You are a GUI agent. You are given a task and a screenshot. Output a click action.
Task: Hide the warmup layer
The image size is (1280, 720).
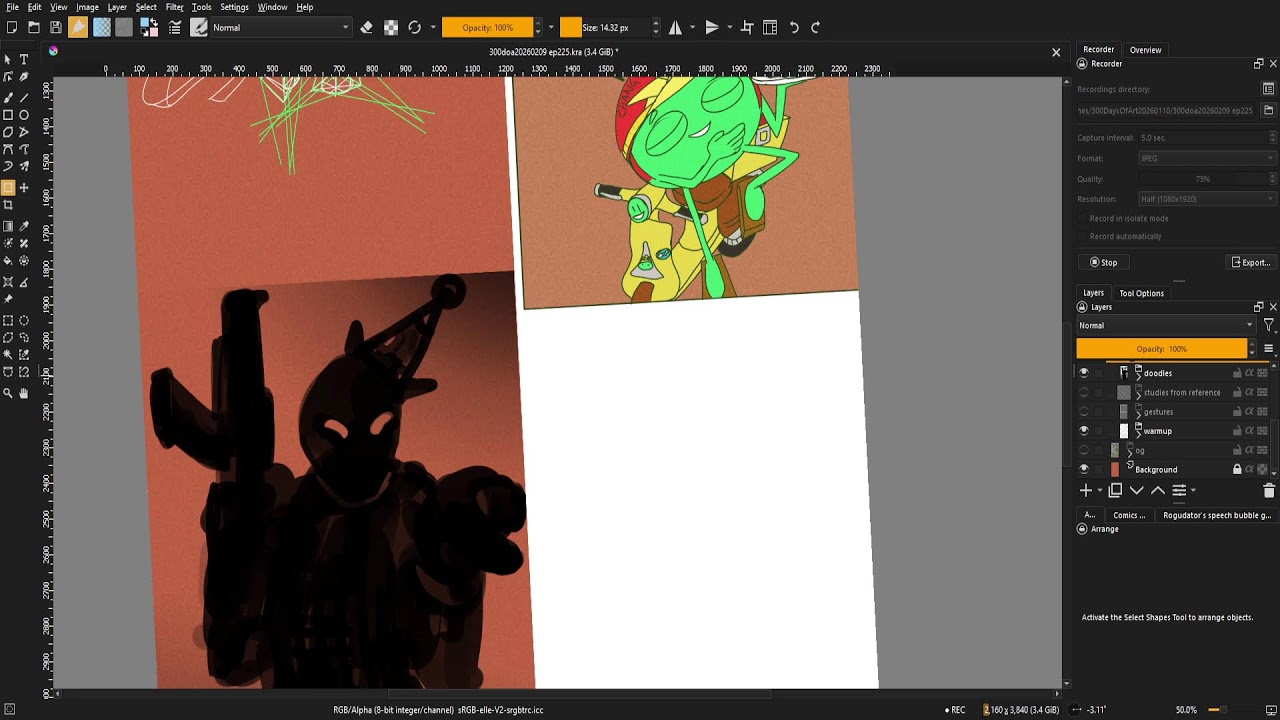coord(1084,431)
